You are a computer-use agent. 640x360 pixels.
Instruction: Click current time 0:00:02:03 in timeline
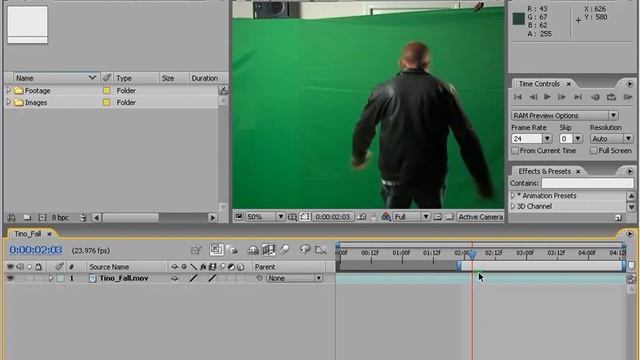(36, 250)
